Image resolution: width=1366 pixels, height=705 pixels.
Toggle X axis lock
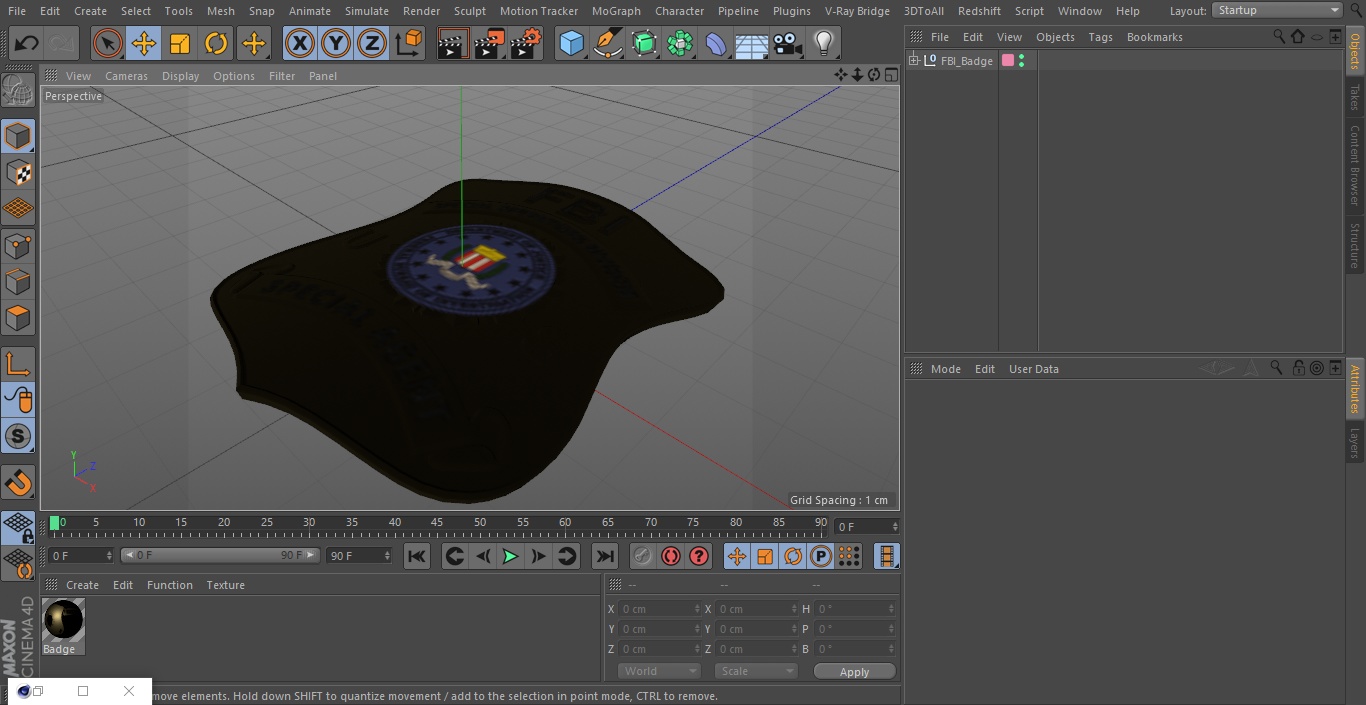[299, 44]
